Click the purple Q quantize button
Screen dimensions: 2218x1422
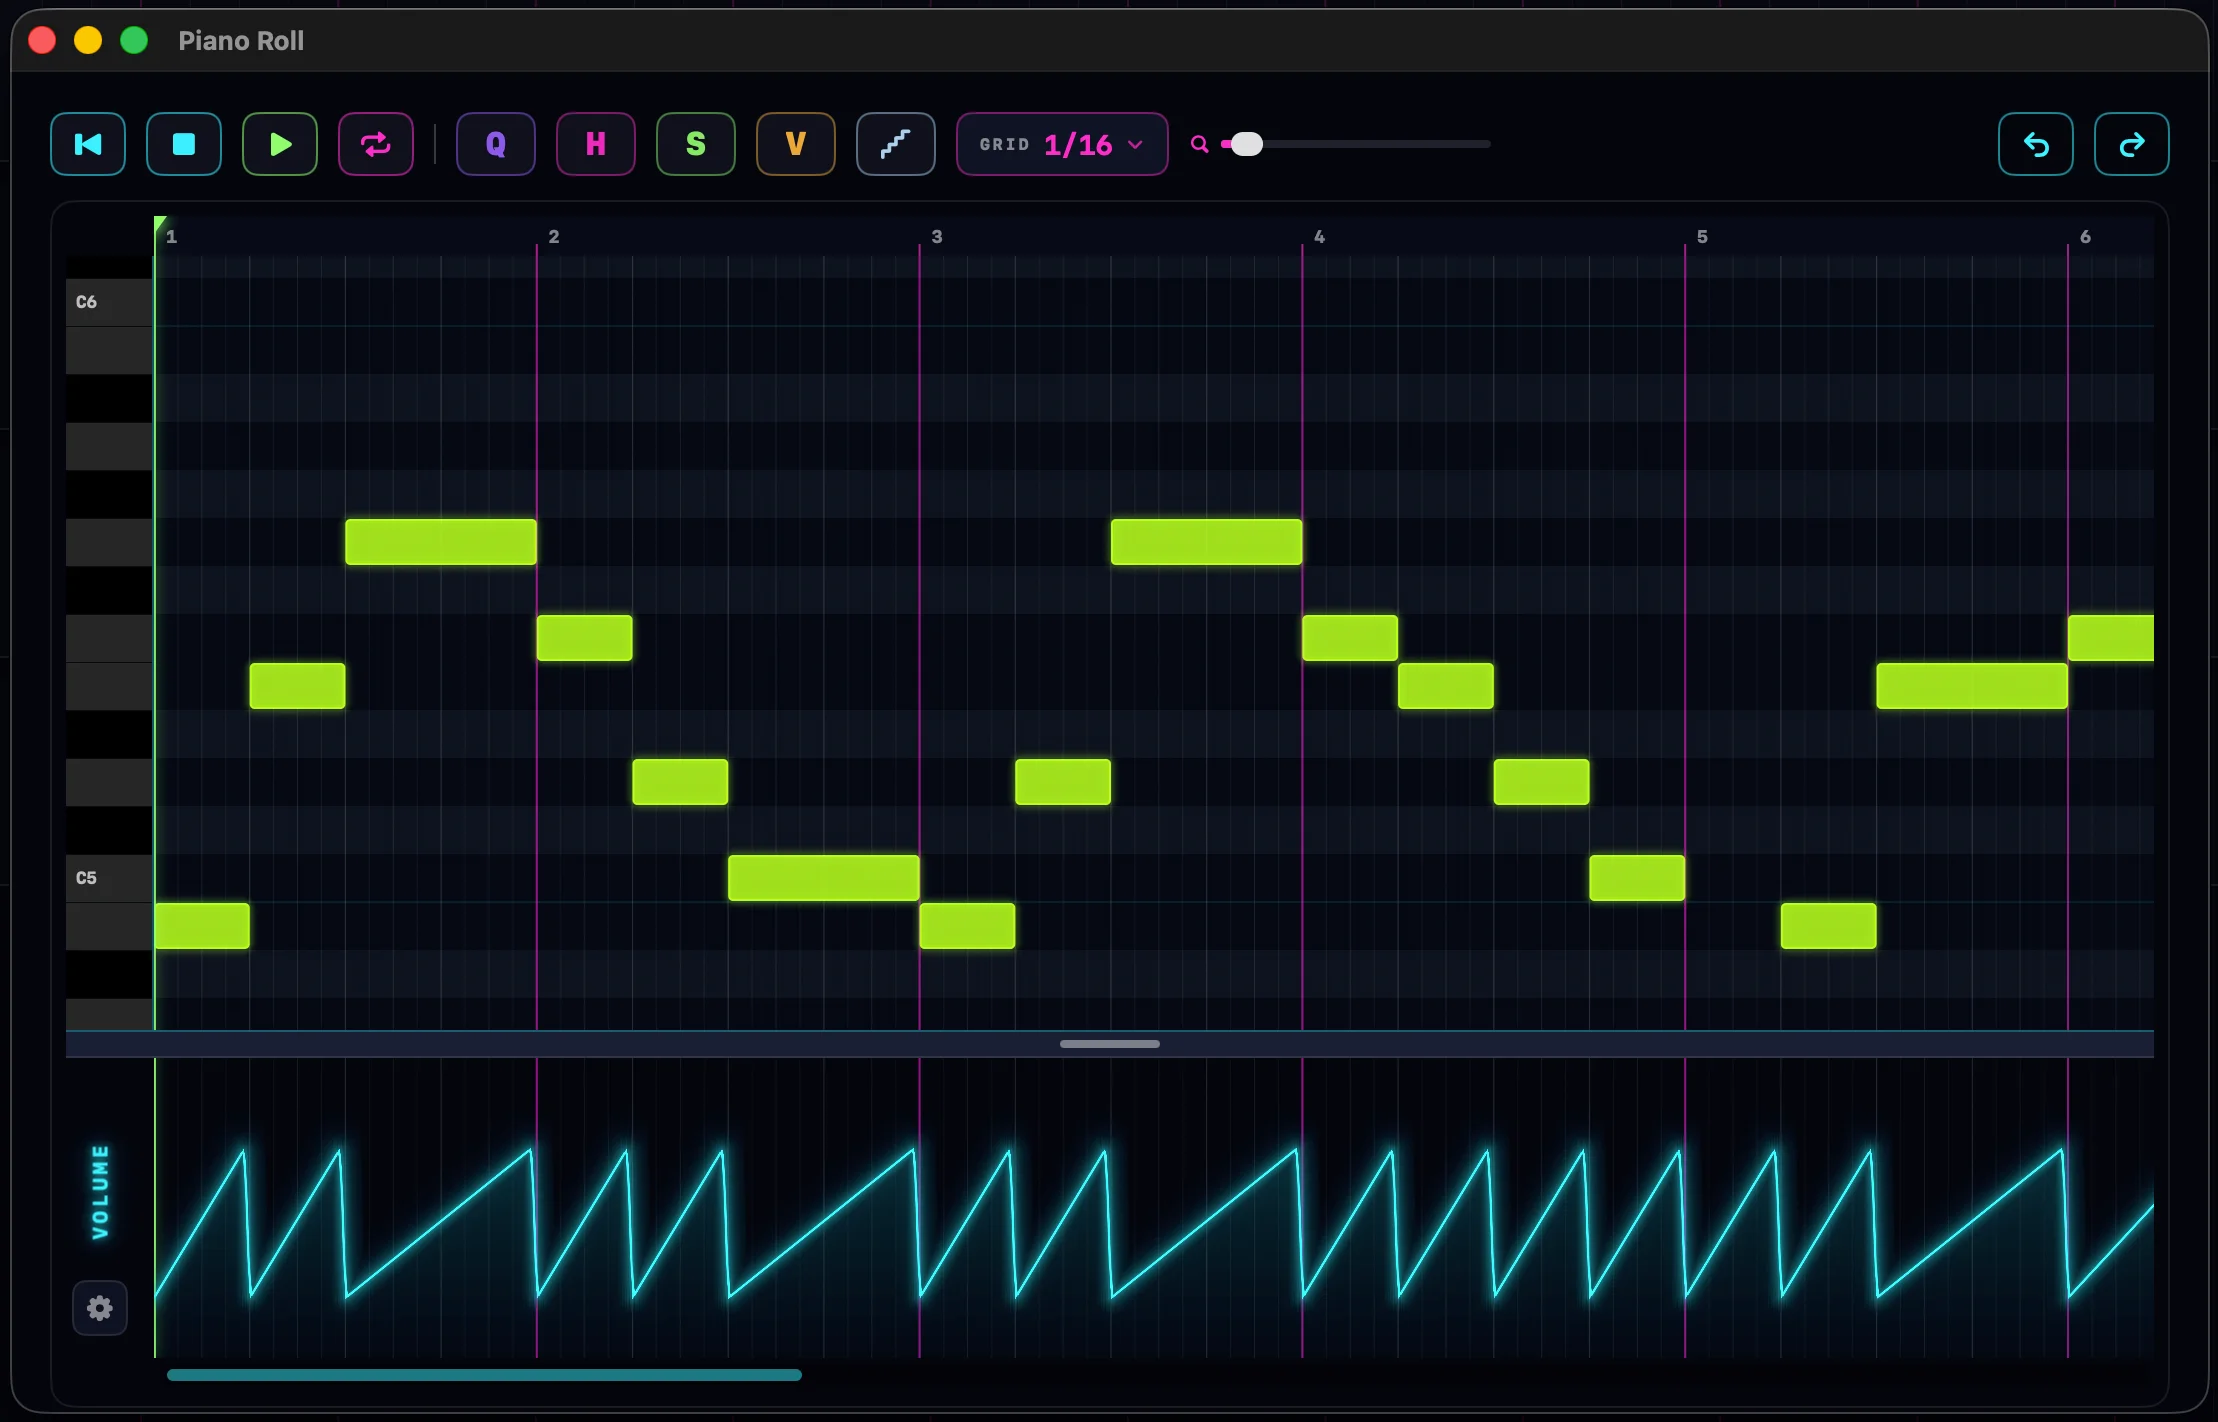[496, 144]
